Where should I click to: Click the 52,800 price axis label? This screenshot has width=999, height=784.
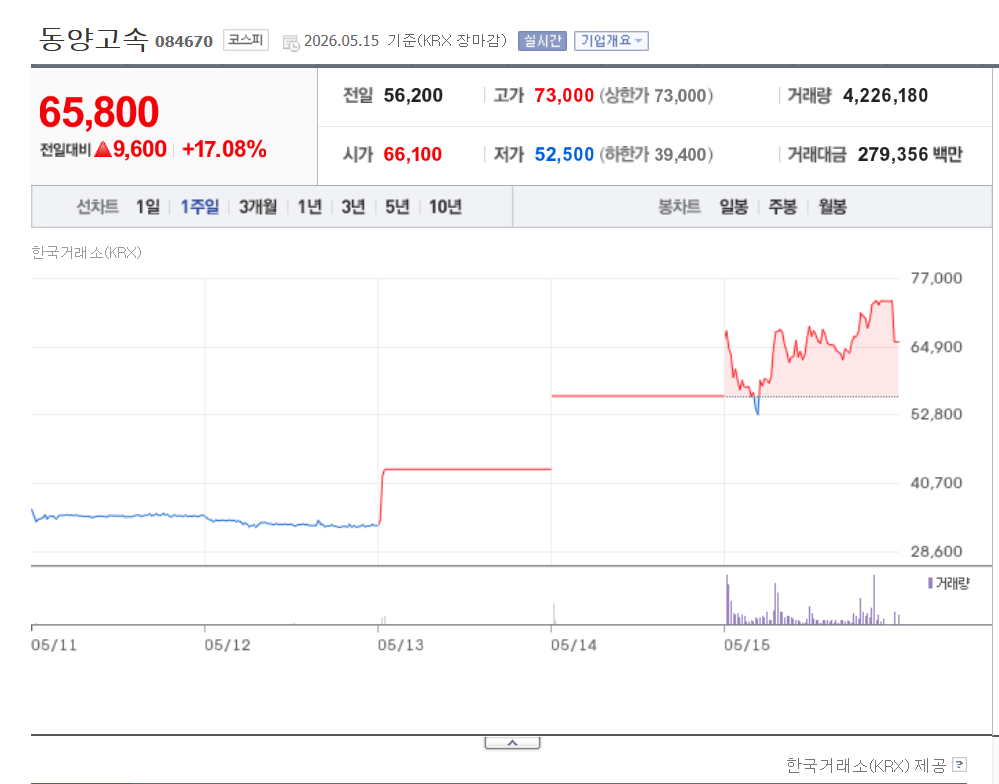click(936, 414)
